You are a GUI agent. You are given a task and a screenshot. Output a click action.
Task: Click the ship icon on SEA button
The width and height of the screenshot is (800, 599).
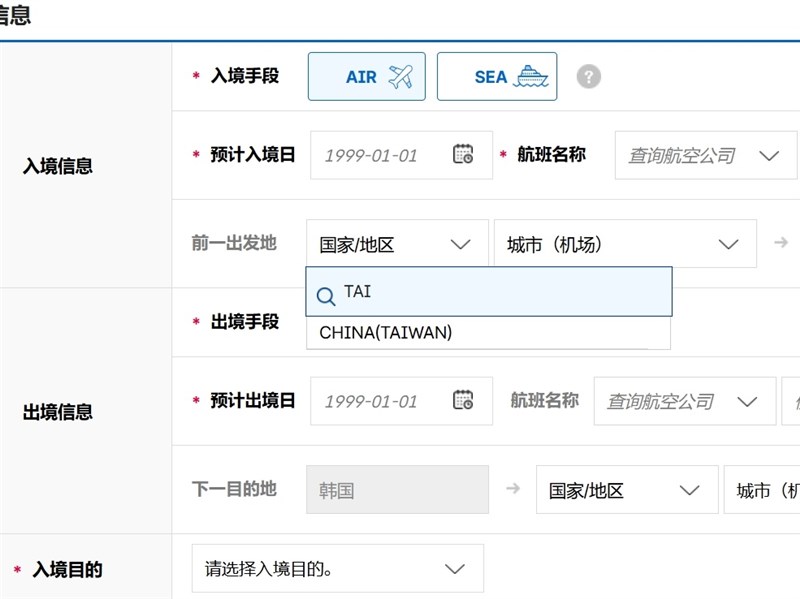[x=531, y=77]
